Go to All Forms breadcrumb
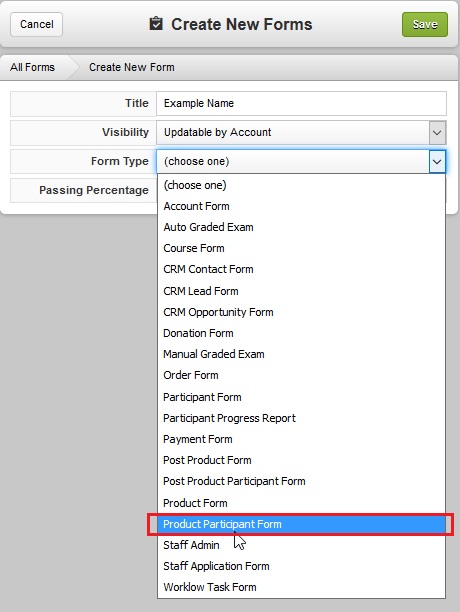Image resolution: width=460 pixels, height=612 pixels. pos(32,67)
